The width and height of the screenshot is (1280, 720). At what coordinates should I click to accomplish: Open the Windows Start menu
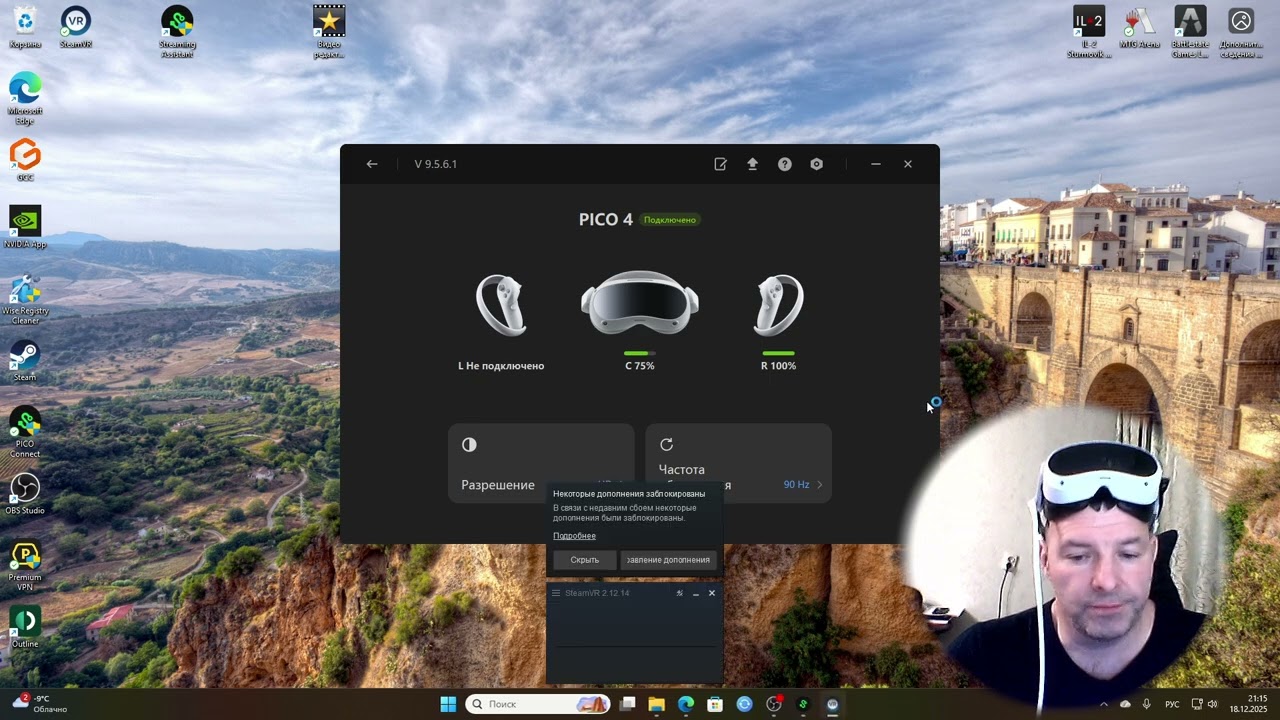click(x=448, y=704)
